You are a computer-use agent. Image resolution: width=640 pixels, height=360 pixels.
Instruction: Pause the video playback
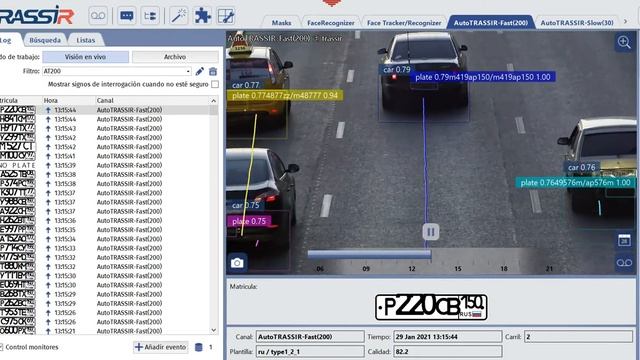tap(431, 232)
